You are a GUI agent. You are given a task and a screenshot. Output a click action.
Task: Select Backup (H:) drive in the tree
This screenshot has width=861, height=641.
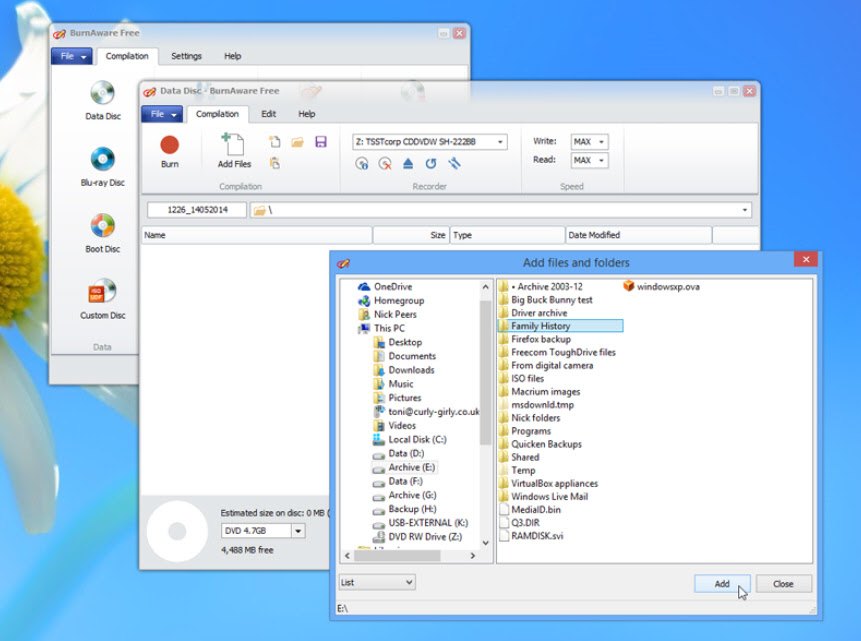(x=405, y=509)
